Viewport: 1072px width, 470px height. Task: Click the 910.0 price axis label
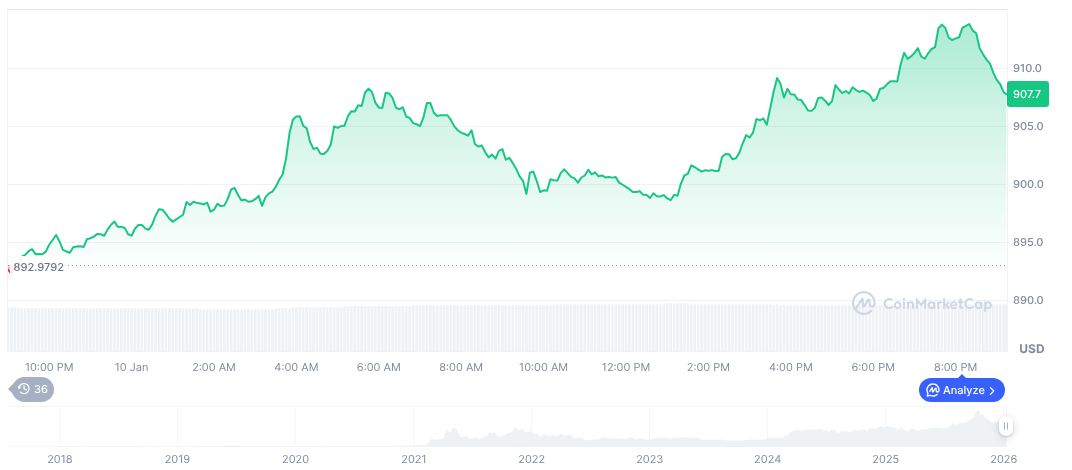(1027, 68)
